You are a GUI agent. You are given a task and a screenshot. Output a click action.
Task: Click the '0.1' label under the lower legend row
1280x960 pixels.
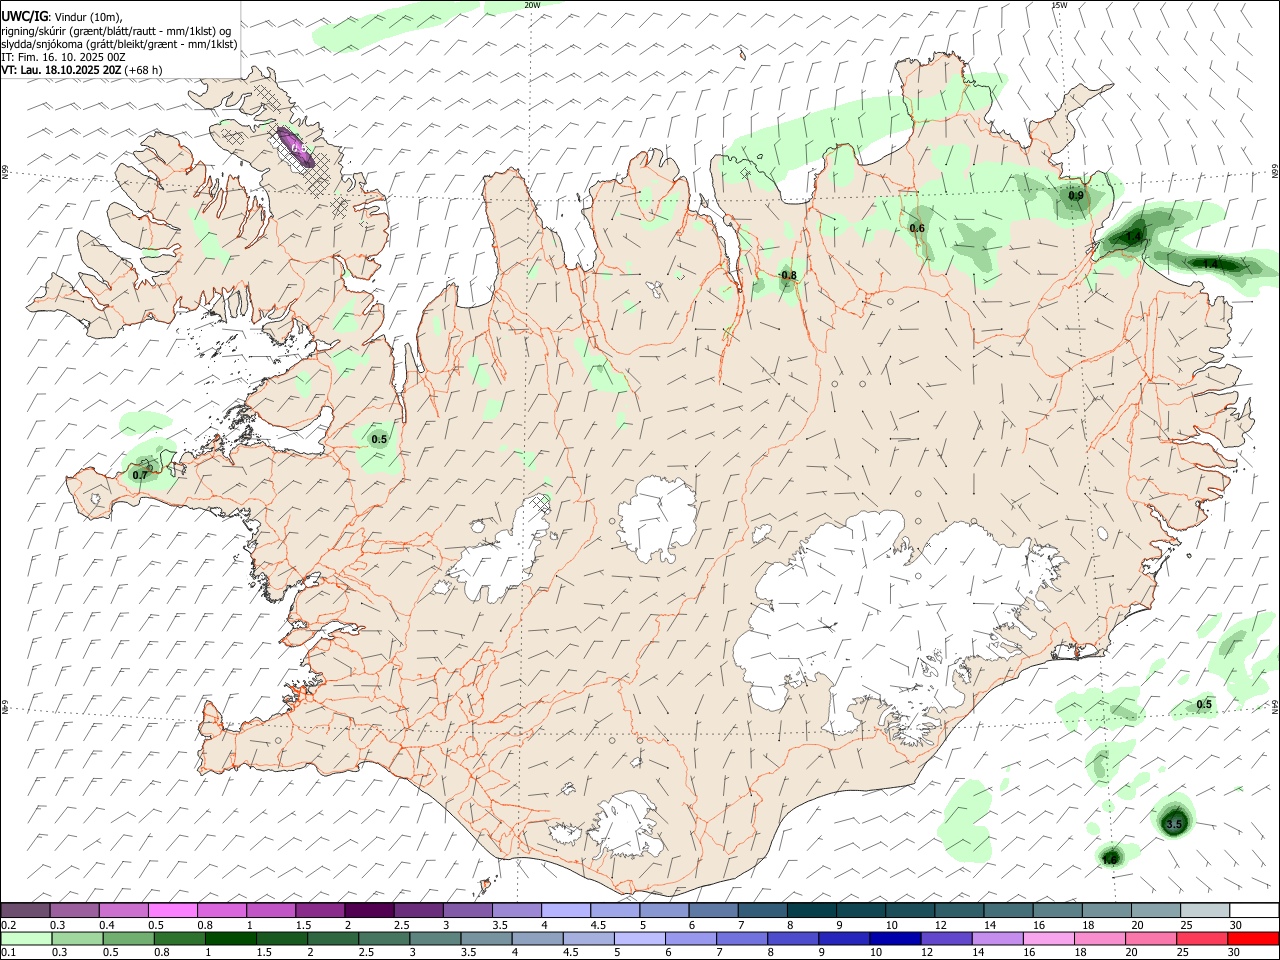(9, 953)
